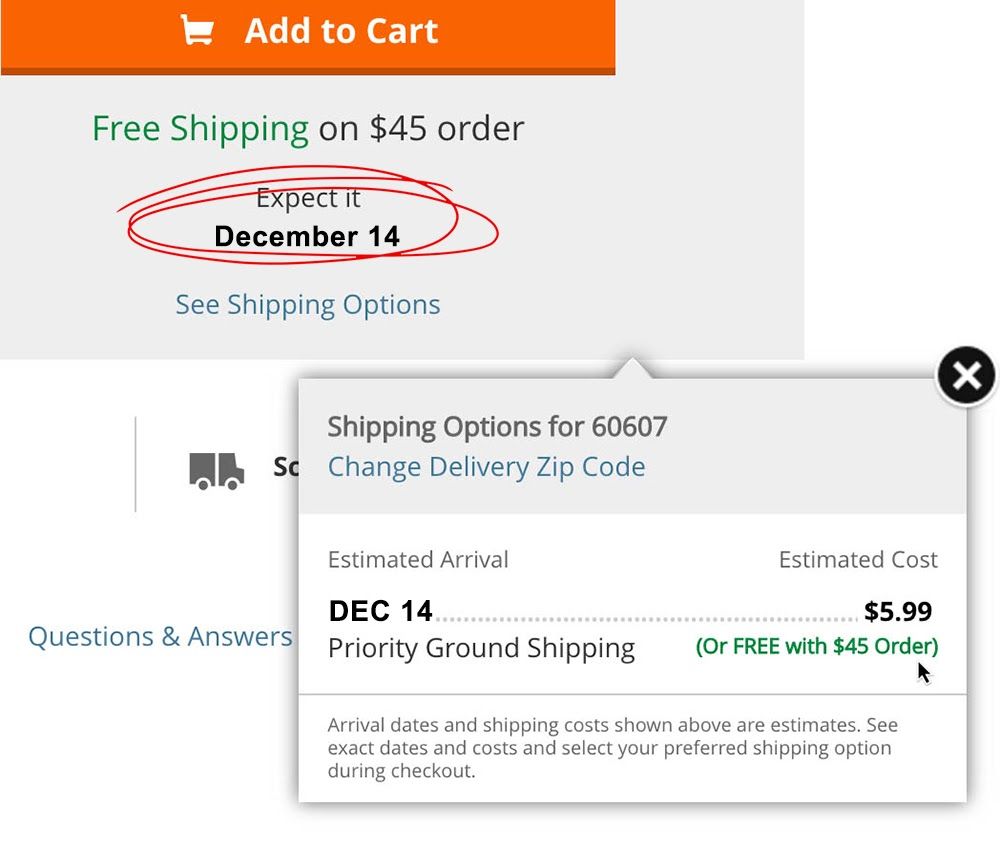Click the gray delivery truck icon

[216, 471]
